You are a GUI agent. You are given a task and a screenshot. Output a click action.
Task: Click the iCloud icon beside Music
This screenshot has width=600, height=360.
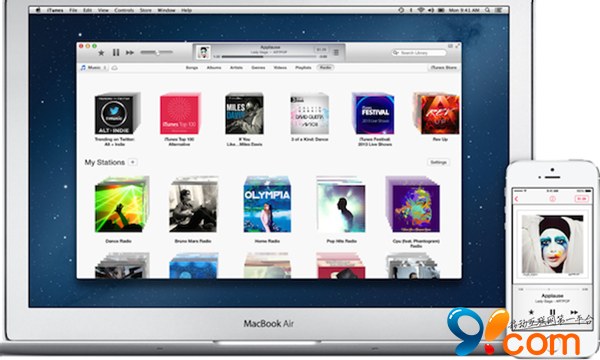coord(114,68)
